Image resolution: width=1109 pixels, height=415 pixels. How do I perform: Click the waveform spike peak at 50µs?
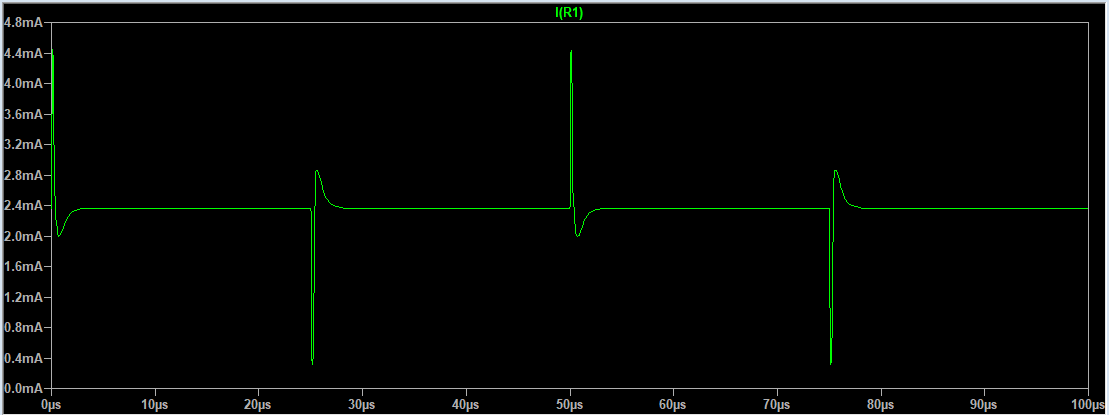click(571, 51)
